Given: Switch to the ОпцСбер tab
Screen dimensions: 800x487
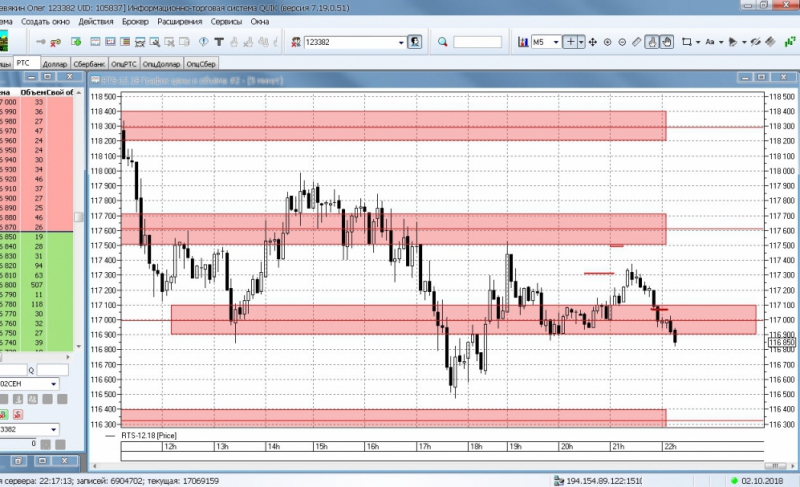Looking at the screenshot, I should (x=201, y=64).
